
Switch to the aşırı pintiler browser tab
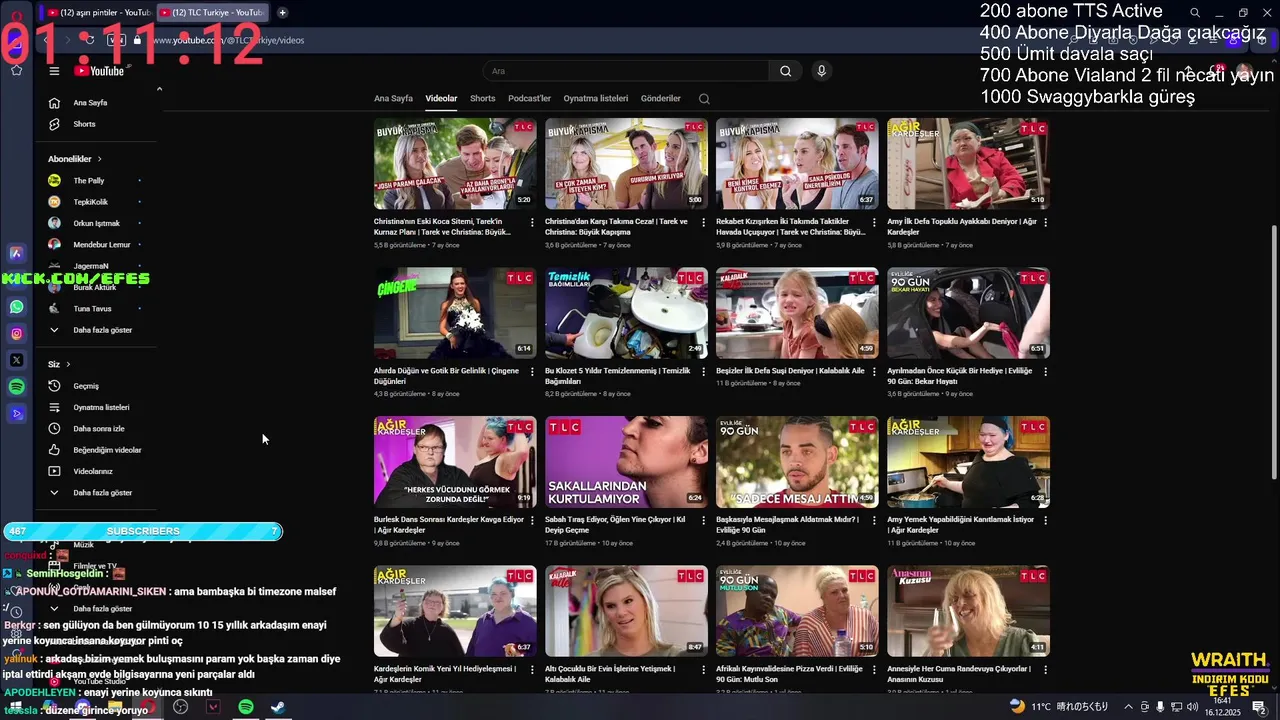(x=96, y=12)
